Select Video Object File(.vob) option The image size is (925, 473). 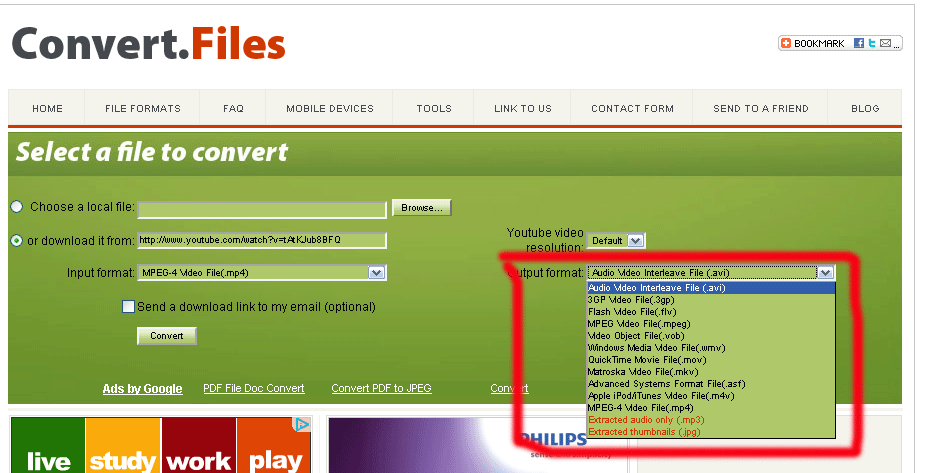pos(711,336)
